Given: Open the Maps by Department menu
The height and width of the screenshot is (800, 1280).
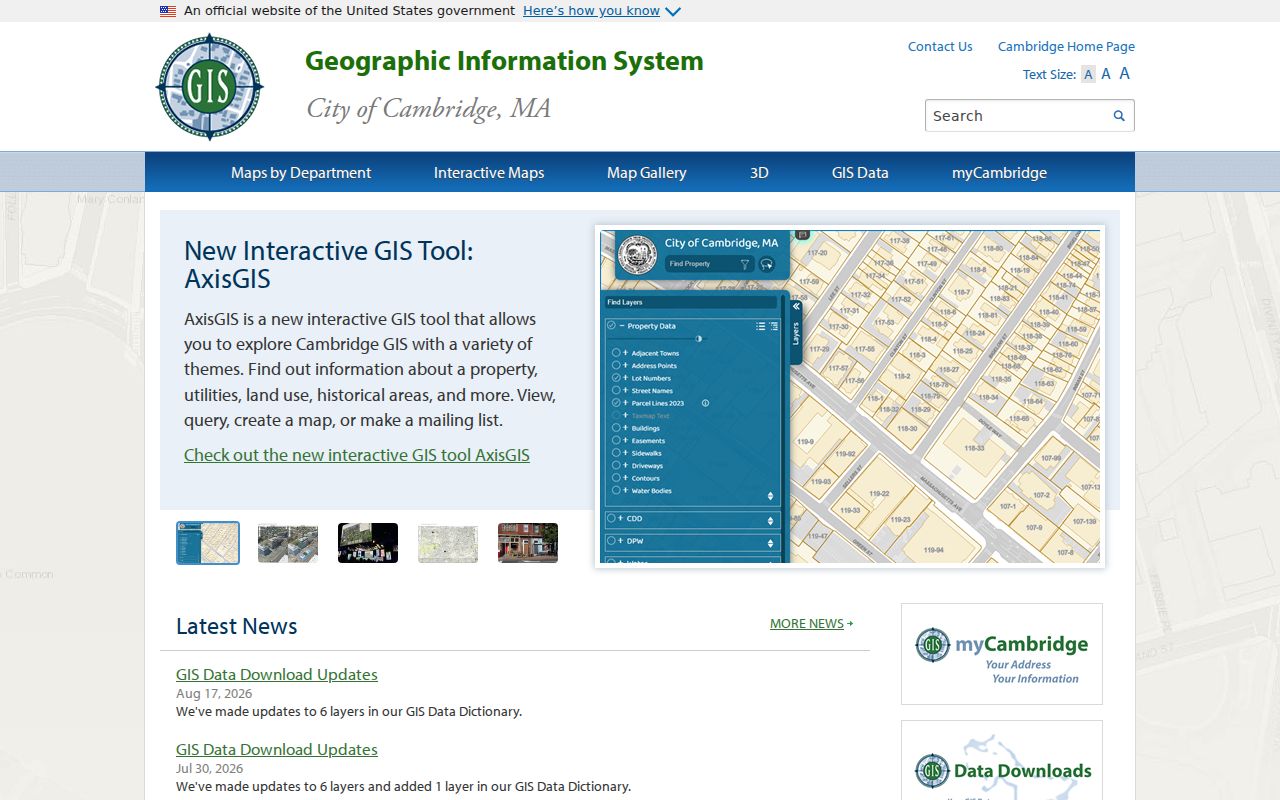Looking at the screenshot, I should click(301, 173).
